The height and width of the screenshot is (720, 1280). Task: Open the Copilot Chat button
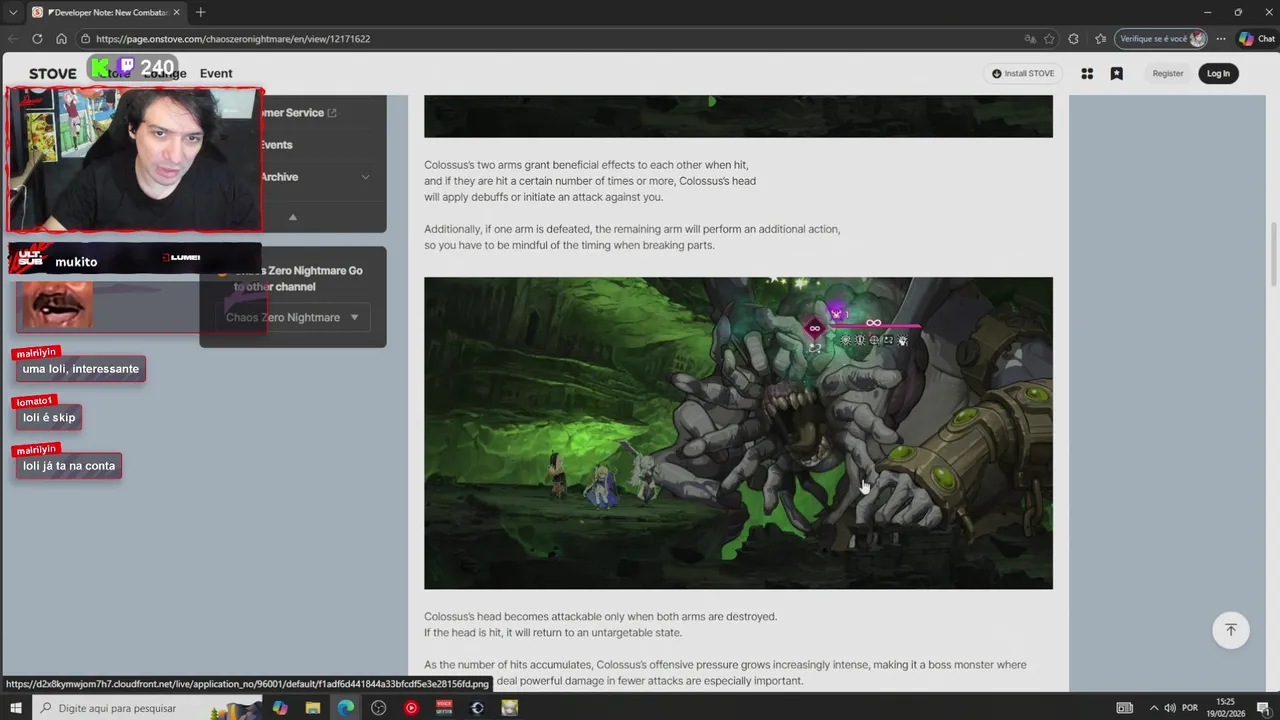point(1258,39)
